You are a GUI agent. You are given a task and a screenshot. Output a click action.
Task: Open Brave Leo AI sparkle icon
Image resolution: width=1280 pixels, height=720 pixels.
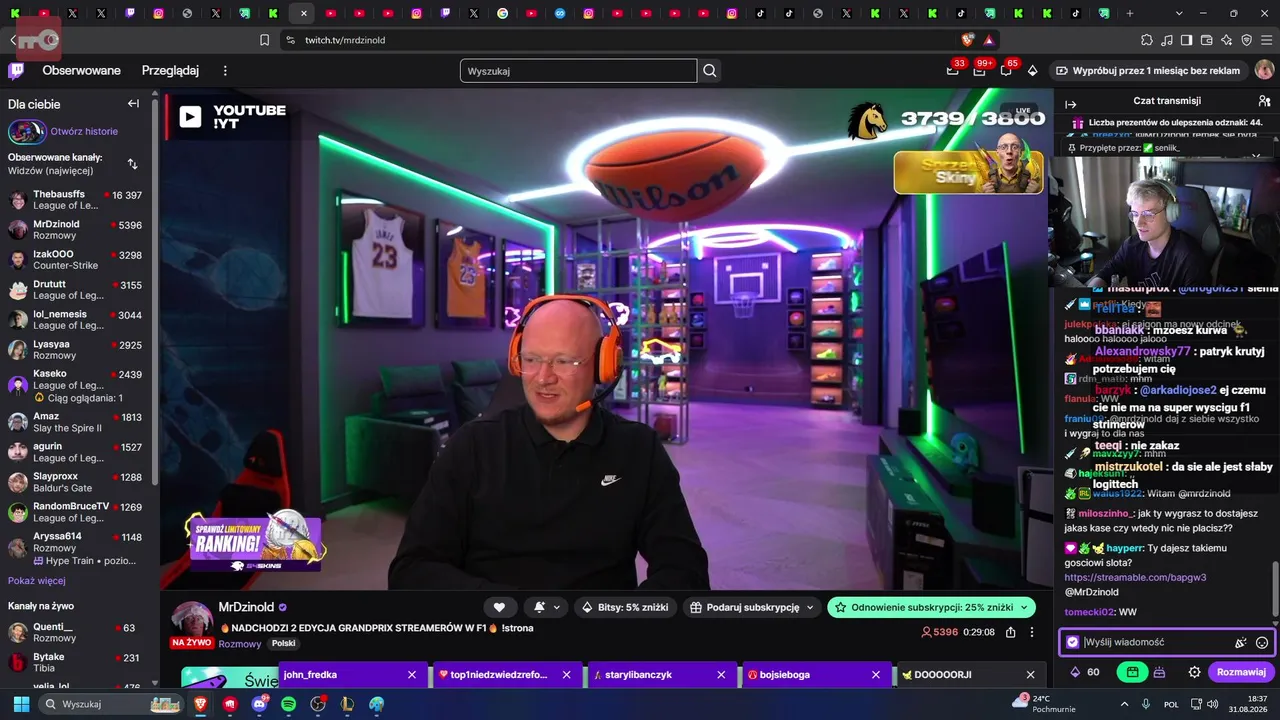(x=1226, y=40)
